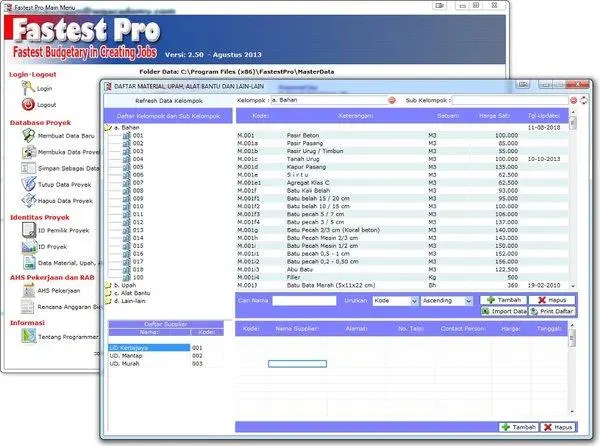Select the Batu Kali Belah row
The height and width of the screenshot is (446, 600).
click(x=402, y=190)
